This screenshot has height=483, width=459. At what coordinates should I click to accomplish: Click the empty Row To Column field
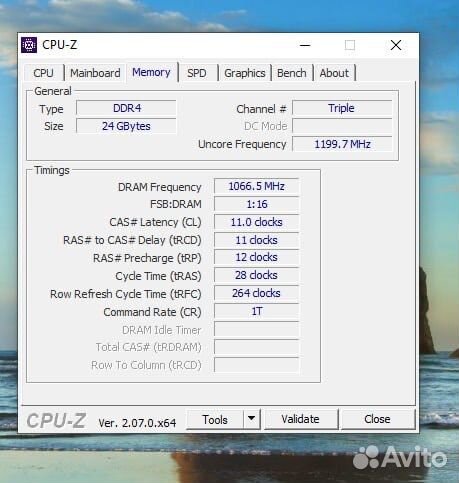click(256, 365)
